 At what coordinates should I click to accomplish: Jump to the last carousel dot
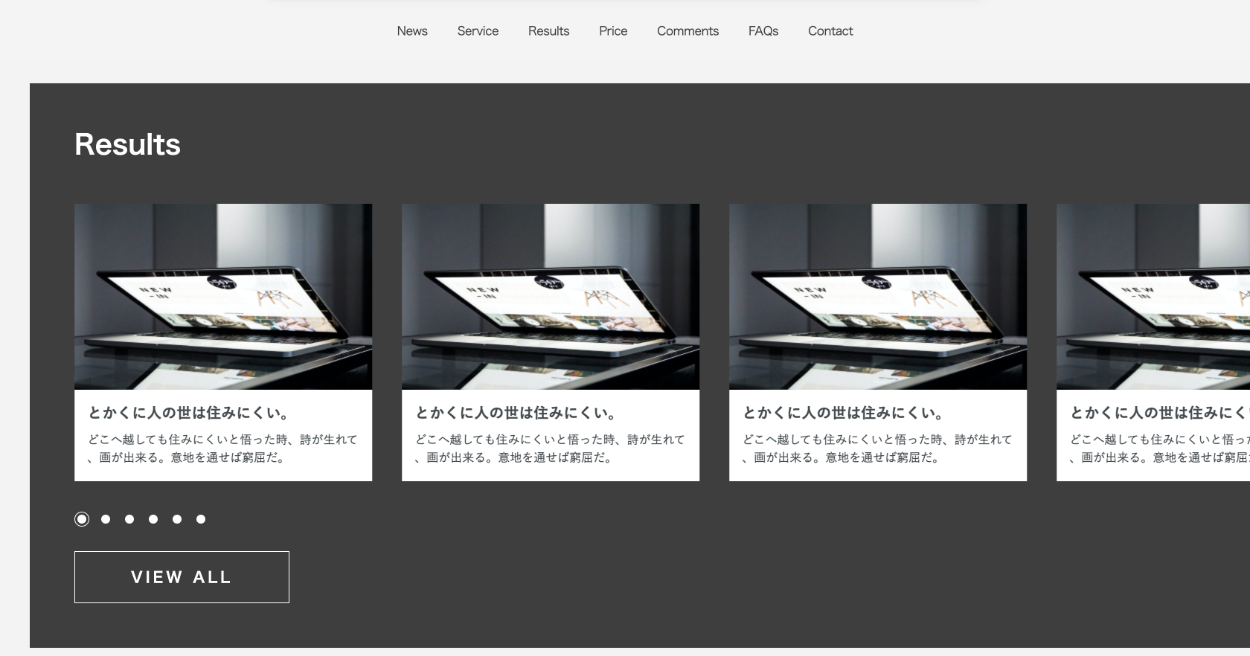(x=201, y=519)
